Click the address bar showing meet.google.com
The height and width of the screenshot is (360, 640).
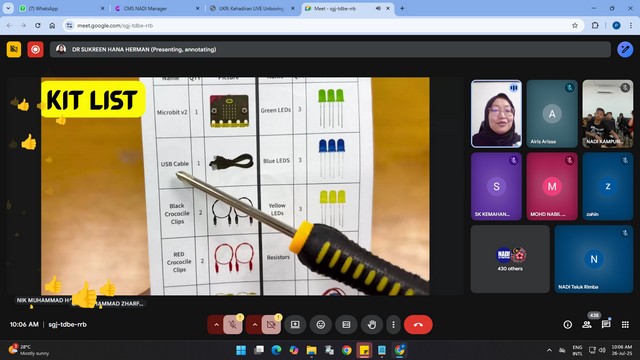coord(318,25)
